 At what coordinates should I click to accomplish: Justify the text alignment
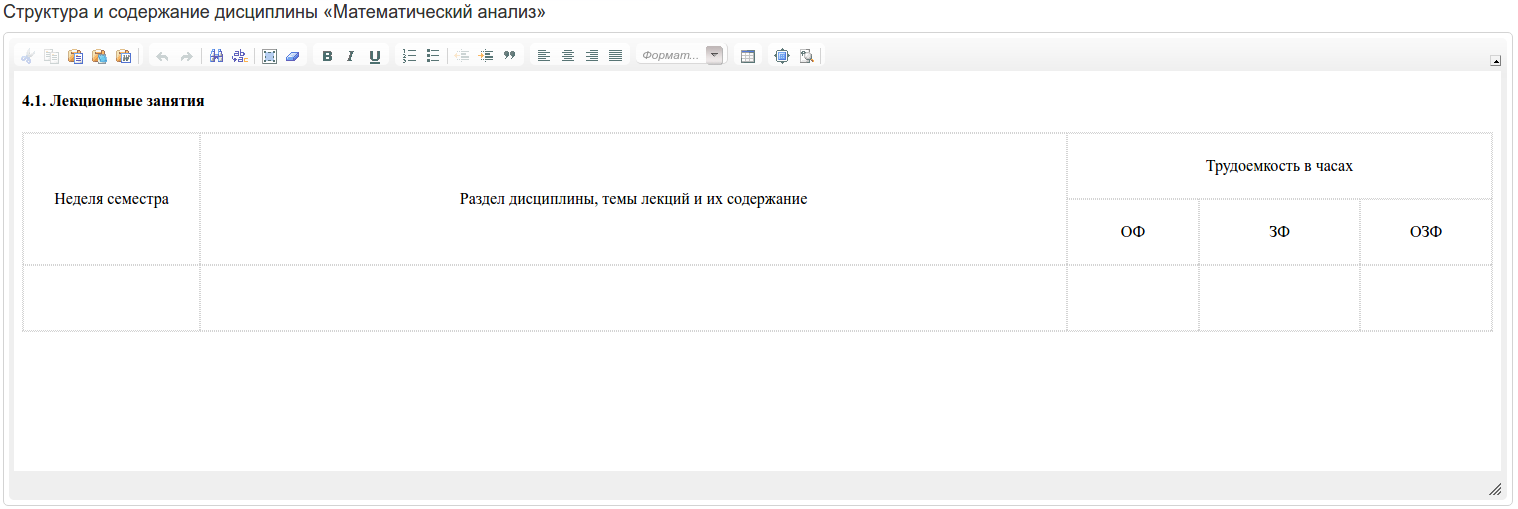[615, 56]
